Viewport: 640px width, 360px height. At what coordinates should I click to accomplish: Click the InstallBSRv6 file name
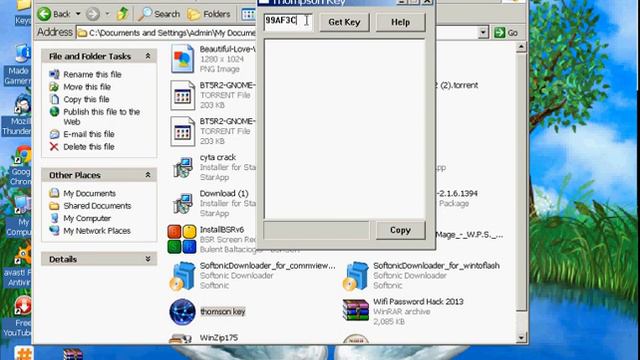(x=222, y=229)
